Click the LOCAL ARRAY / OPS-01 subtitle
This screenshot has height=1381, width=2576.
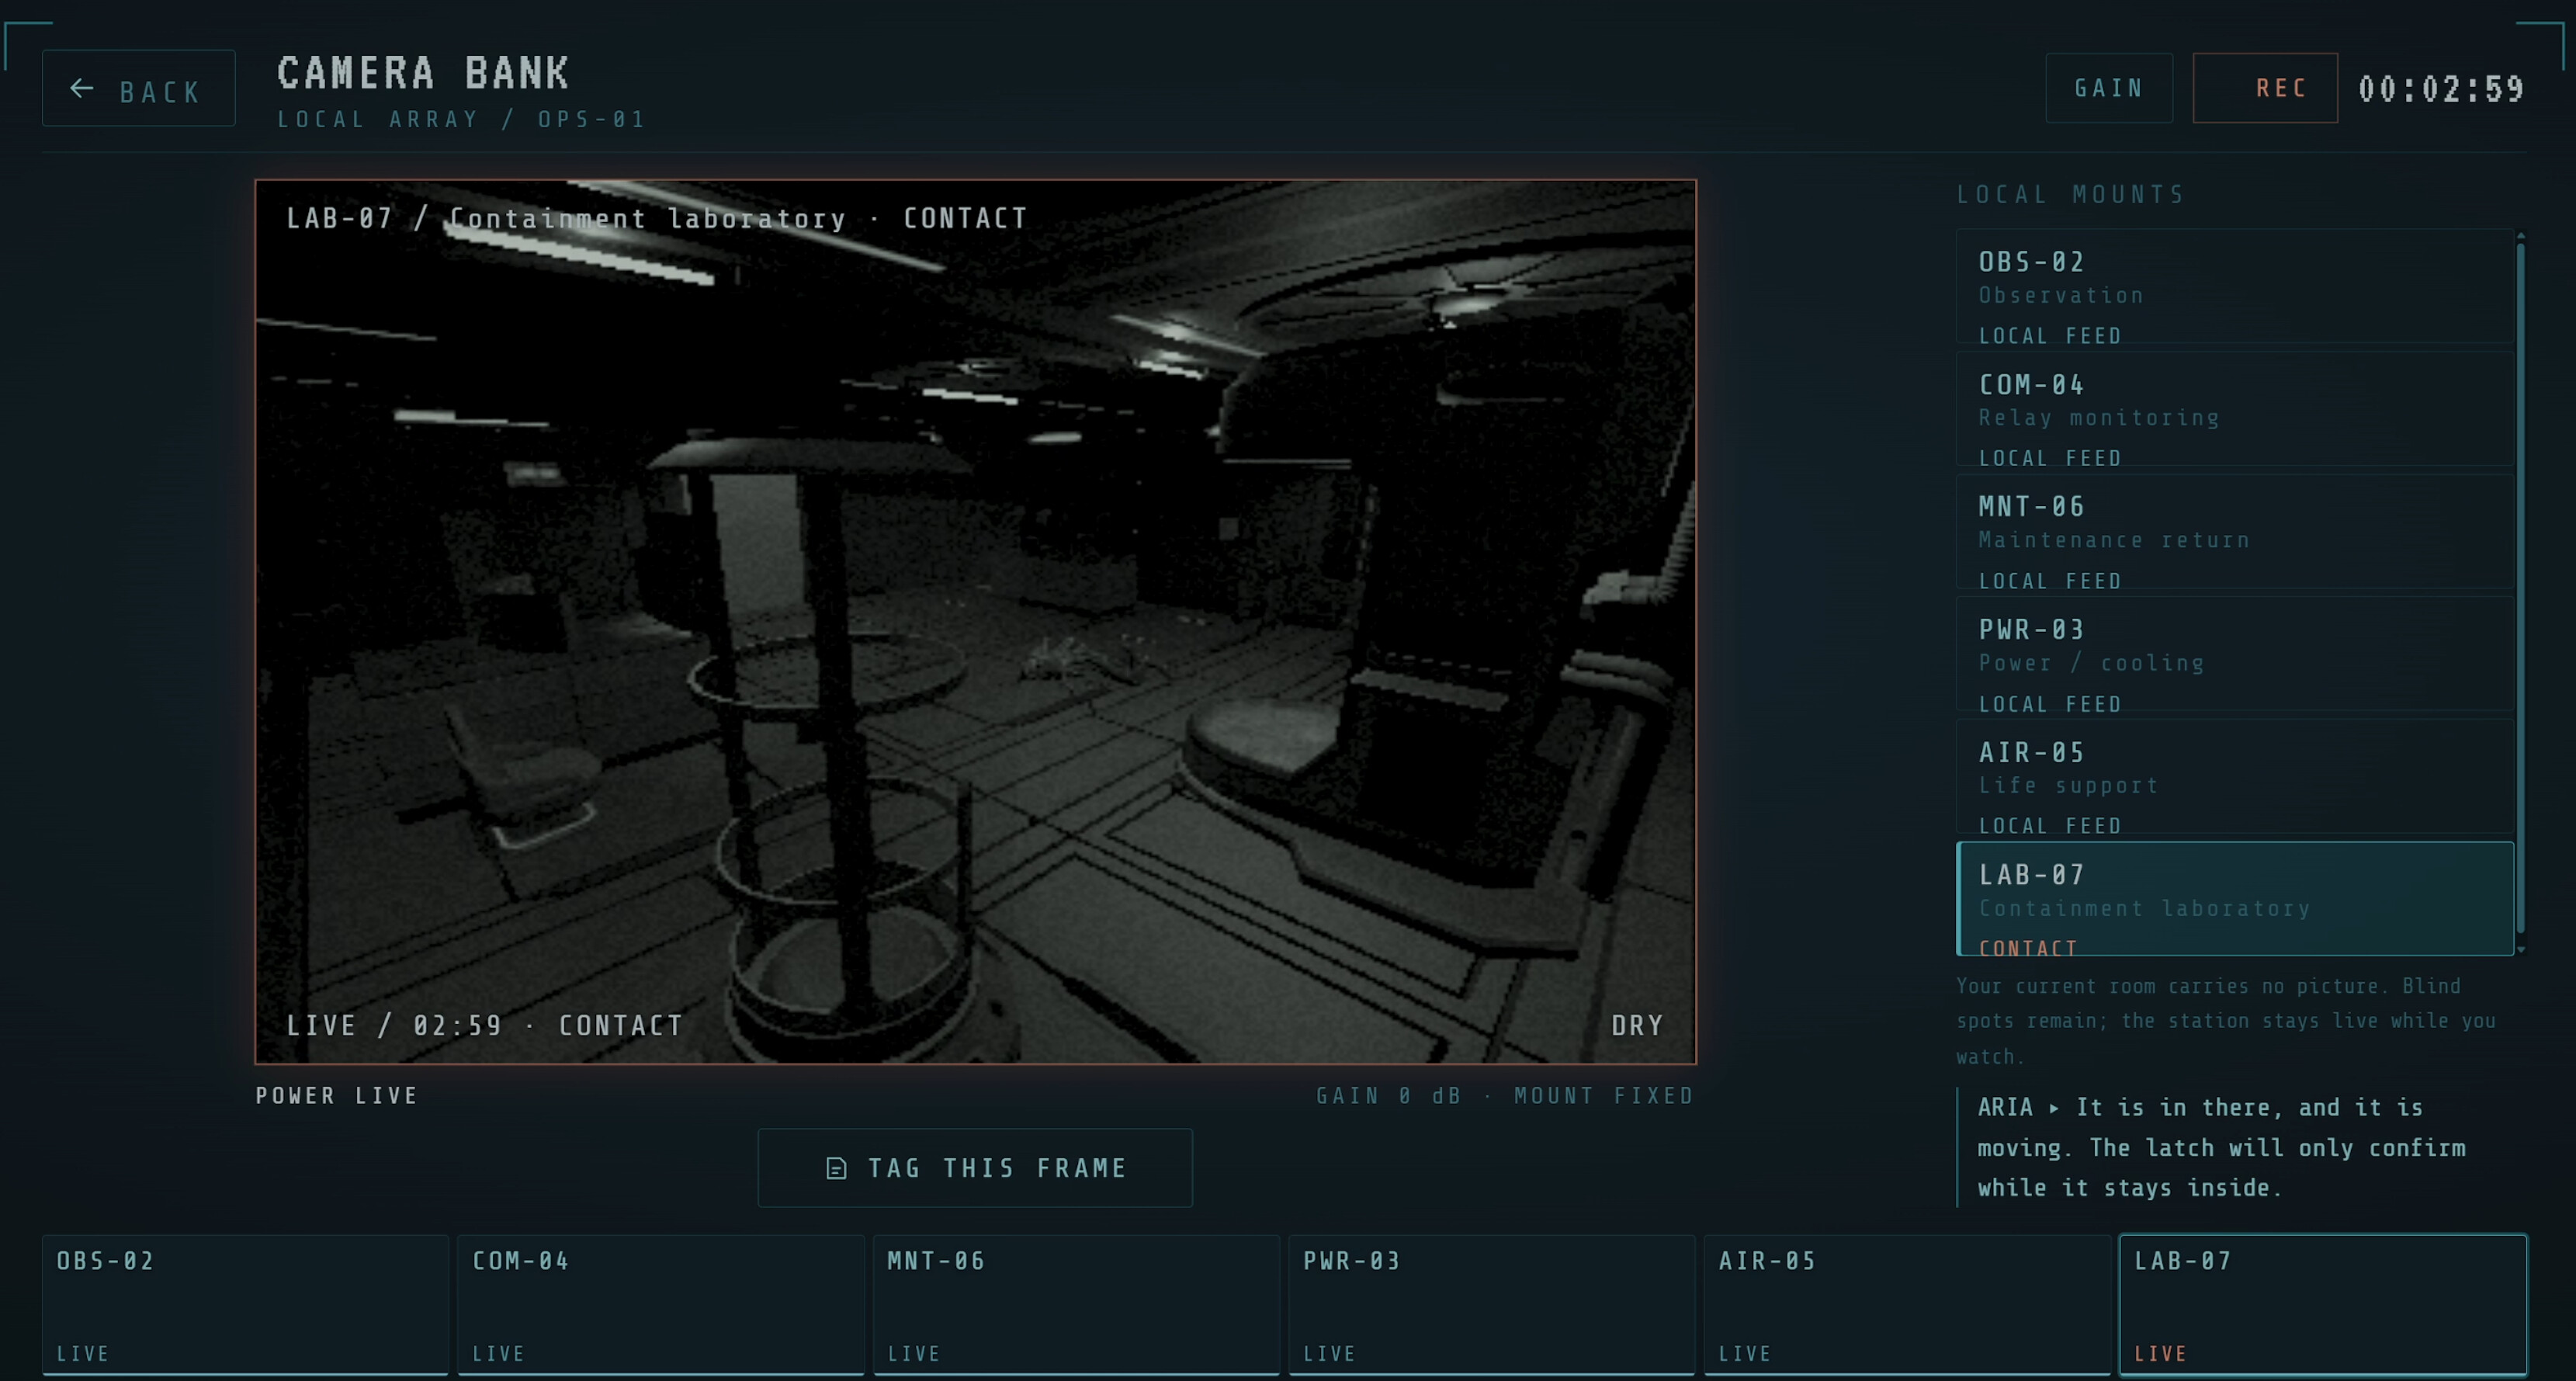click(462, 120)
